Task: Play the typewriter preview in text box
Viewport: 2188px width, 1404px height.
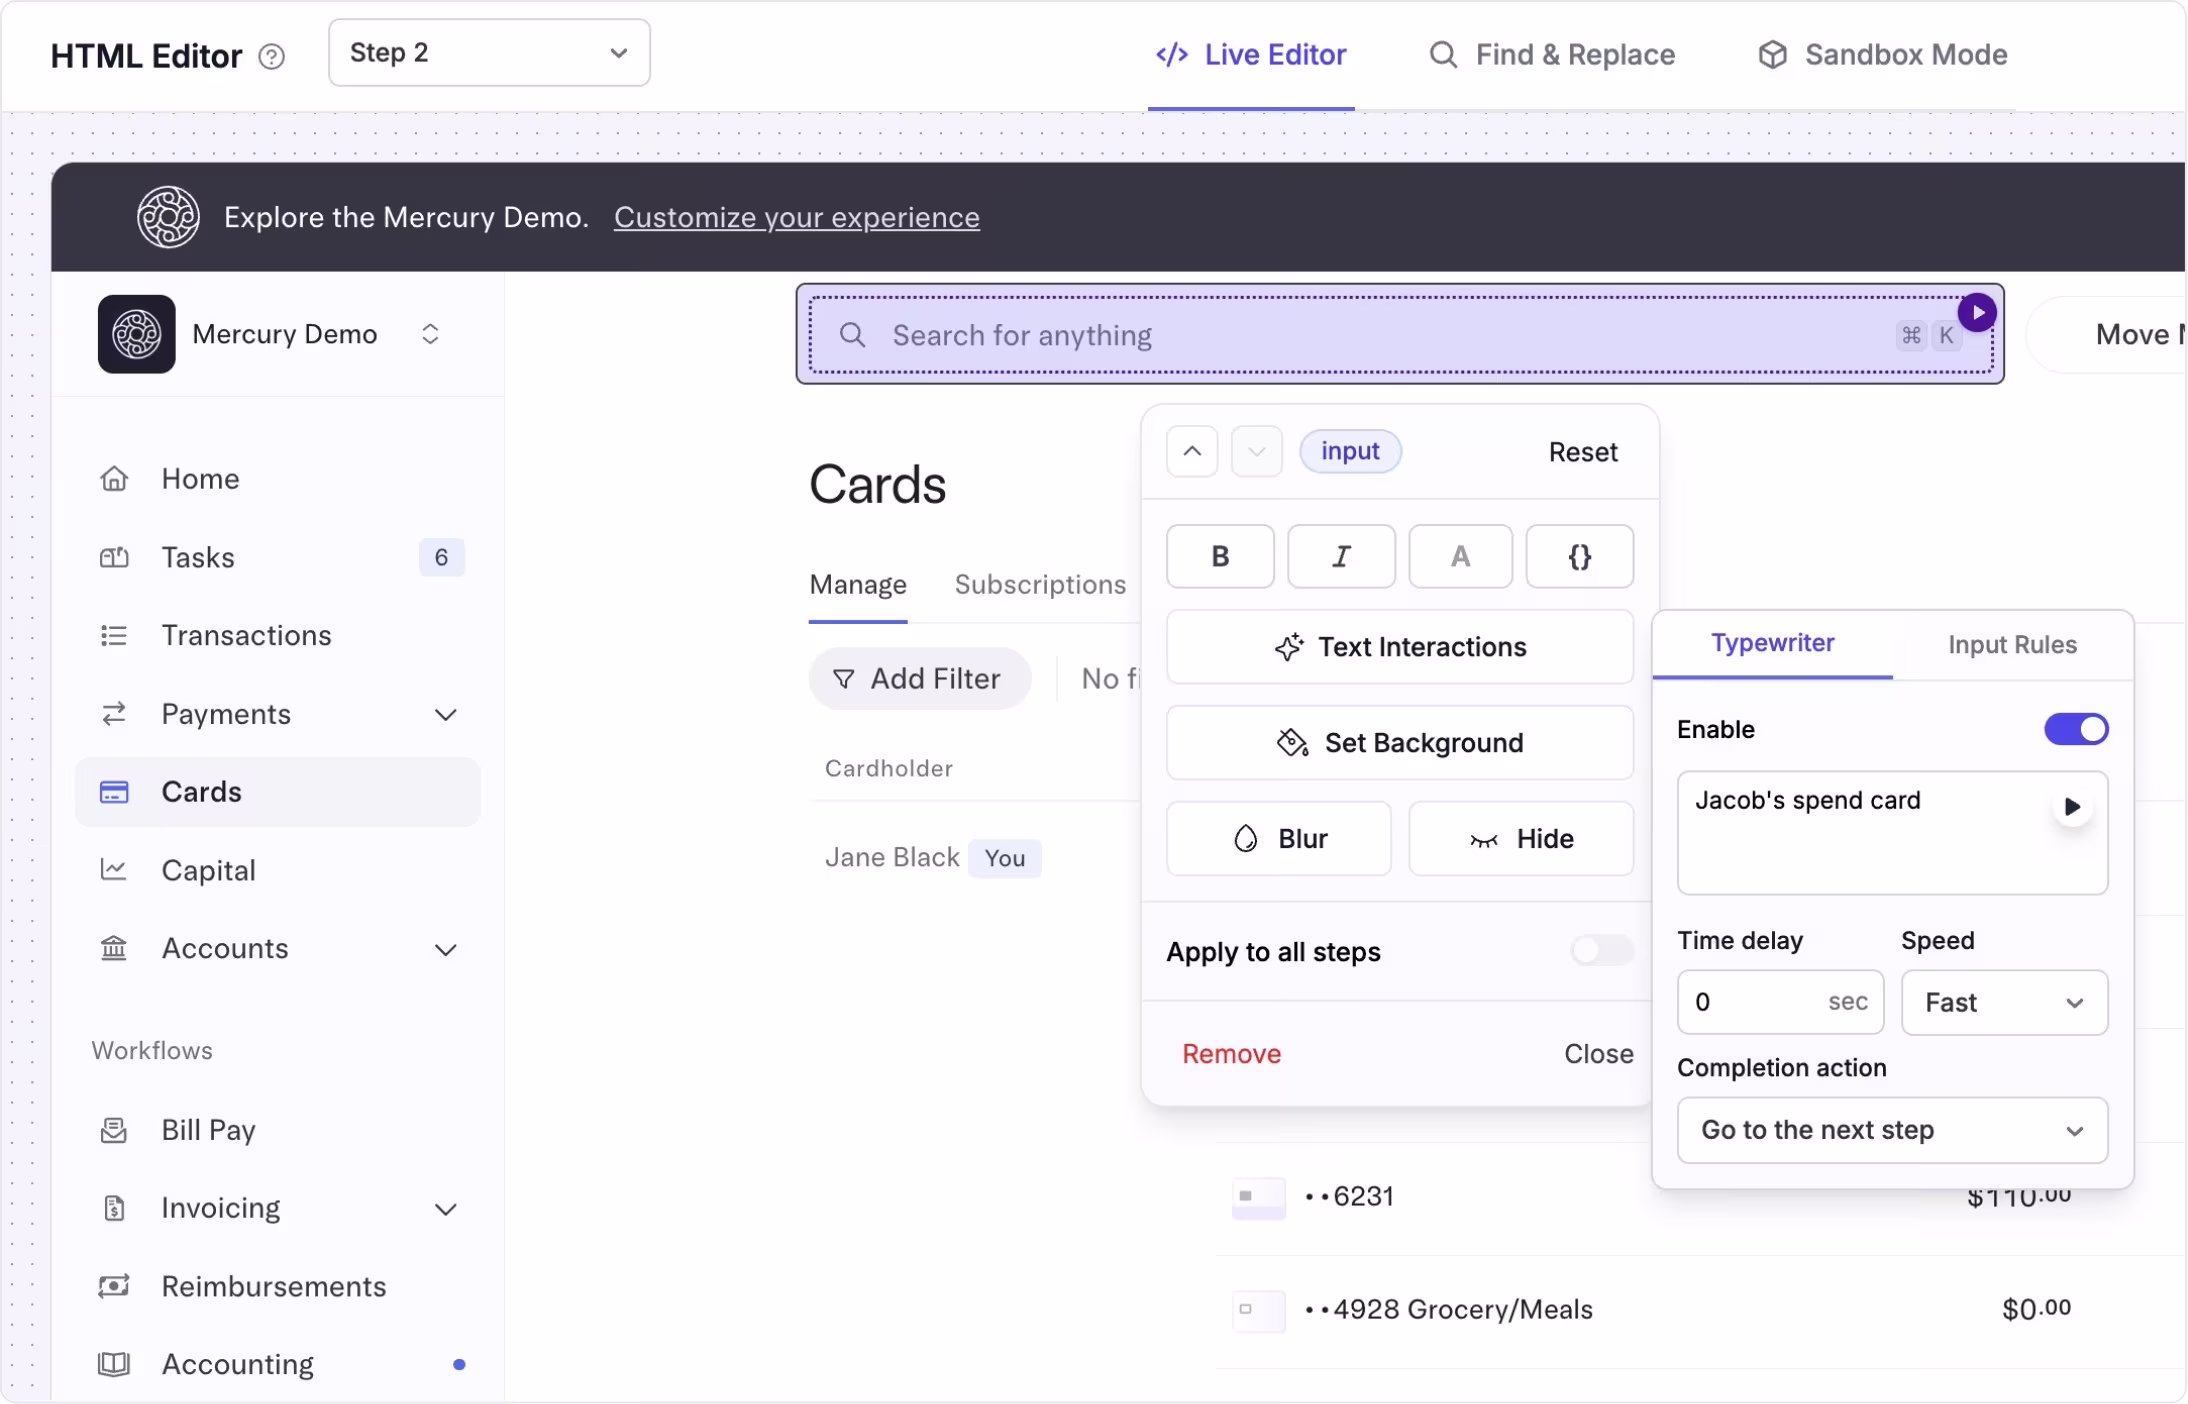Action: [2071, 806]
